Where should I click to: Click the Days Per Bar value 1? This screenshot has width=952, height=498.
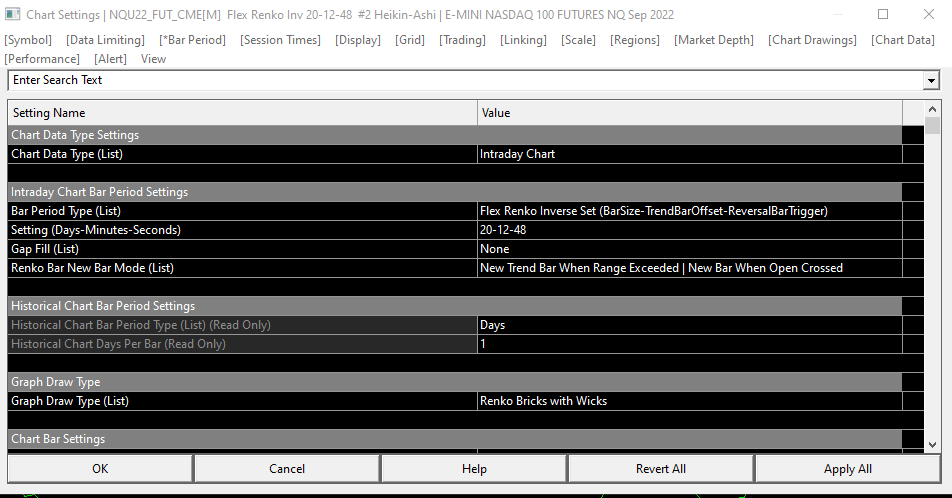(x=690, y=344)
